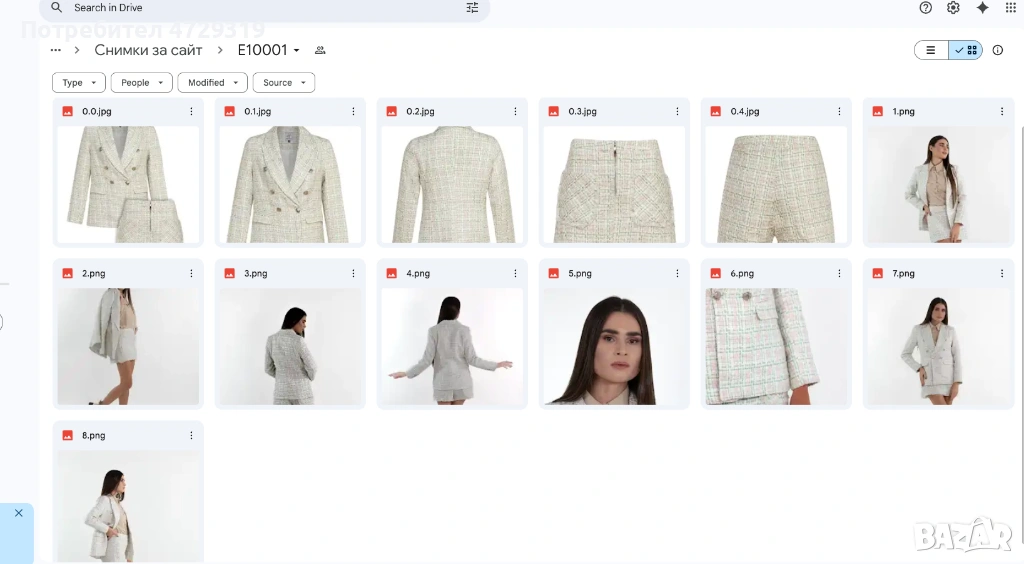Show folder details info icon
1024x564 pixels.
[x=997, y=50]
